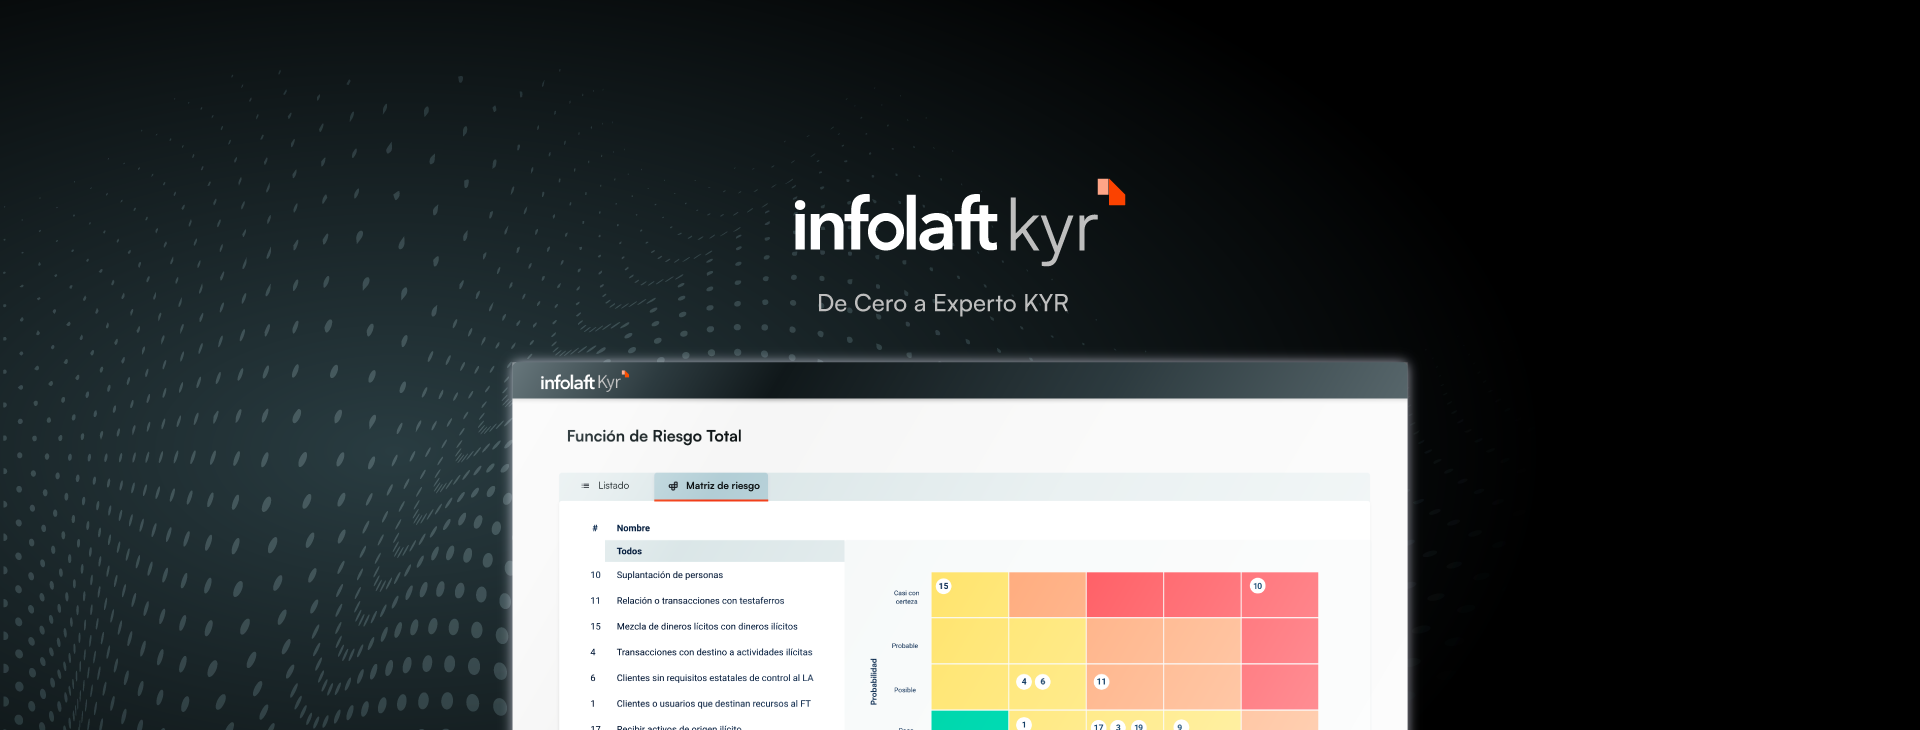Click risk bubble 19 in the matrix
This screenshot has height=730, width=1920.
[1138, 726]
